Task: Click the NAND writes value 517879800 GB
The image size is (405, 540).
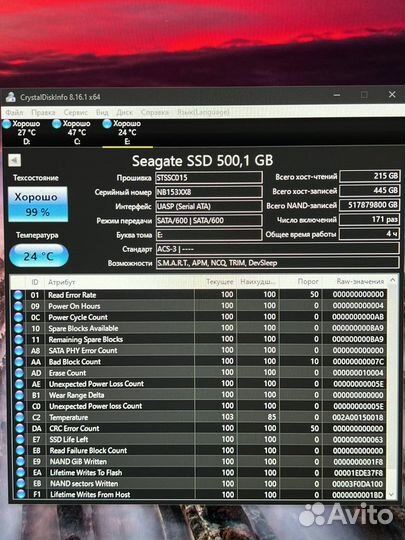Action: point(370,205)
